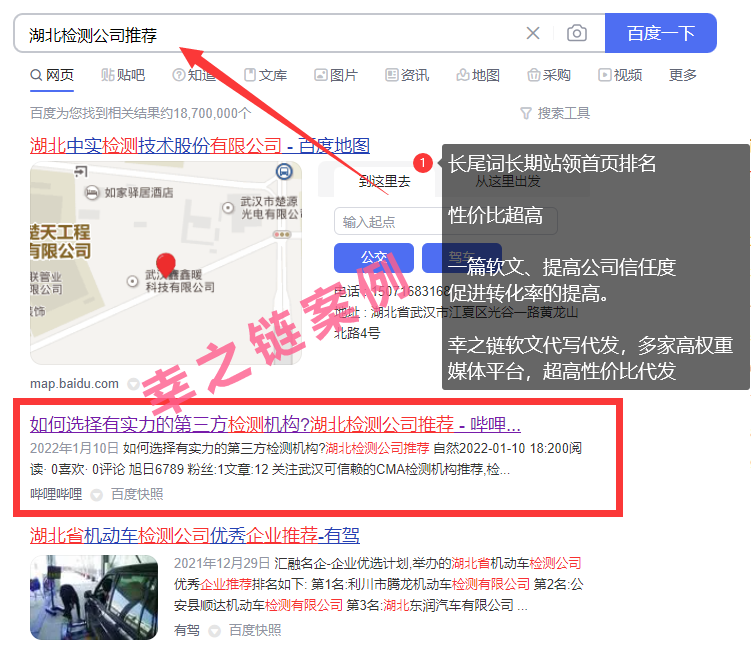Open the dropdown icon next to map.baidu.com
Viewport: 751px width, 661px height.
(133, 384)
